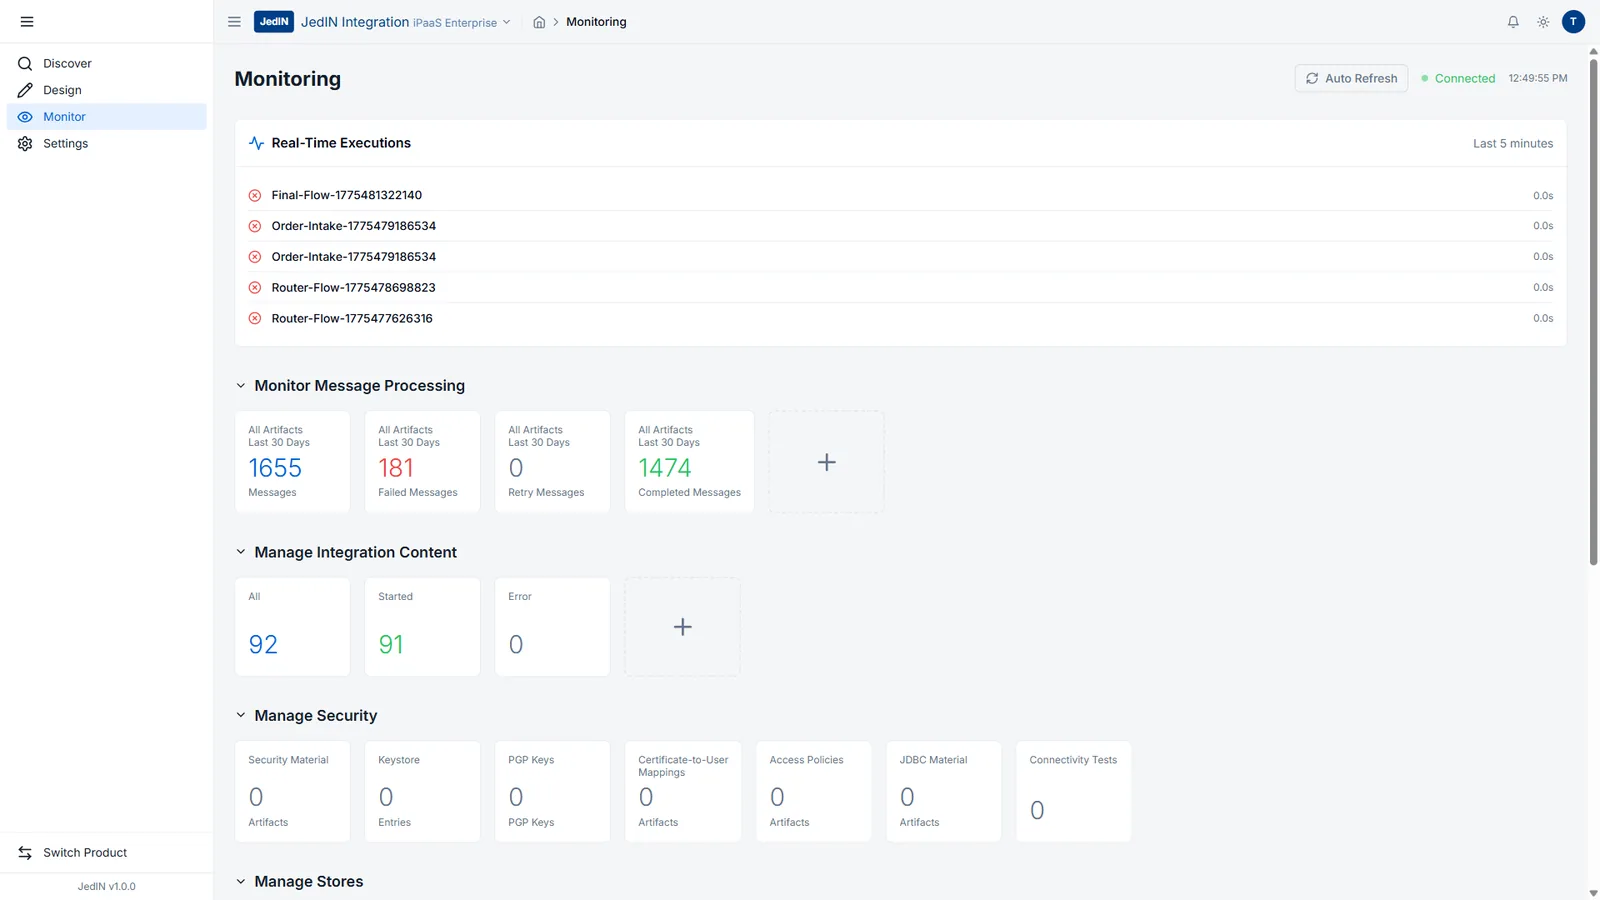Click the error icon beside Router-Flow-1775478698823
This screenshot has height=900, width=1600.
point(255,288)
